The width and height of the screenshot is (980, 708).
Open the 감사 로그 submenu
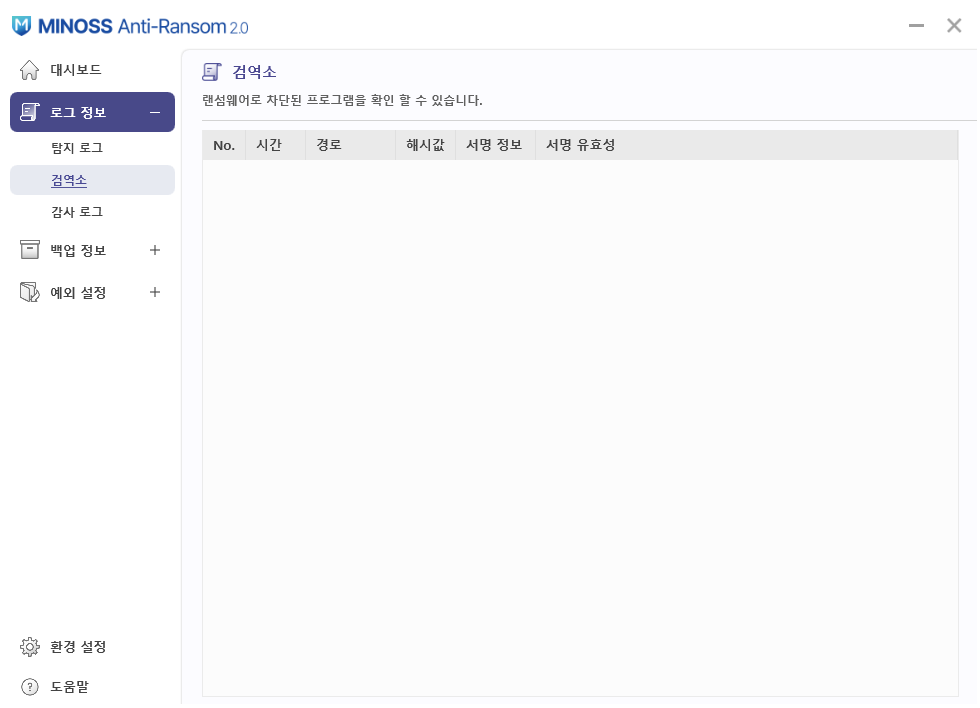[77, 212]
